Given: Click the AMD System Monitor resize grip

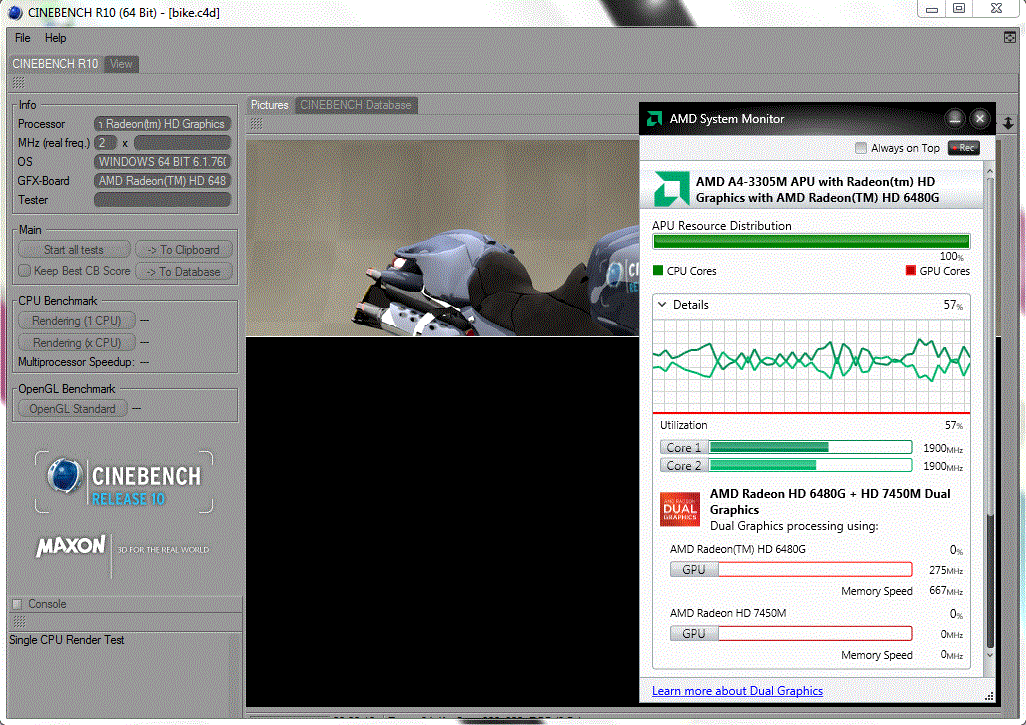Looking at the screenshot, I should (x=989, y=696).
